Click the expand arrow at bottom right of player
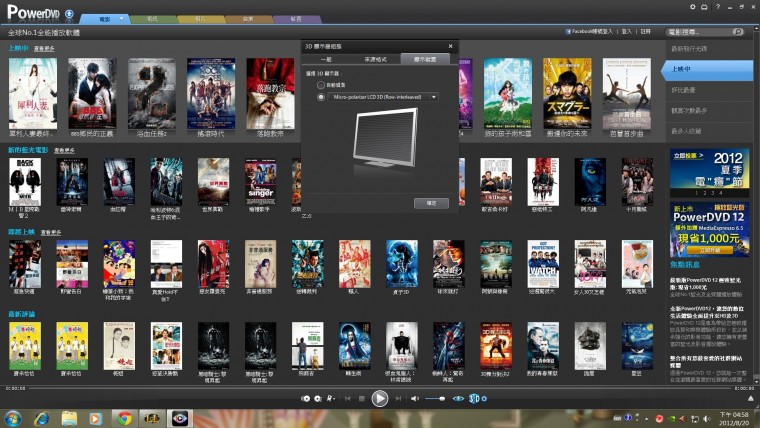This screenshot has width=760, height=428. pos(751,398)
